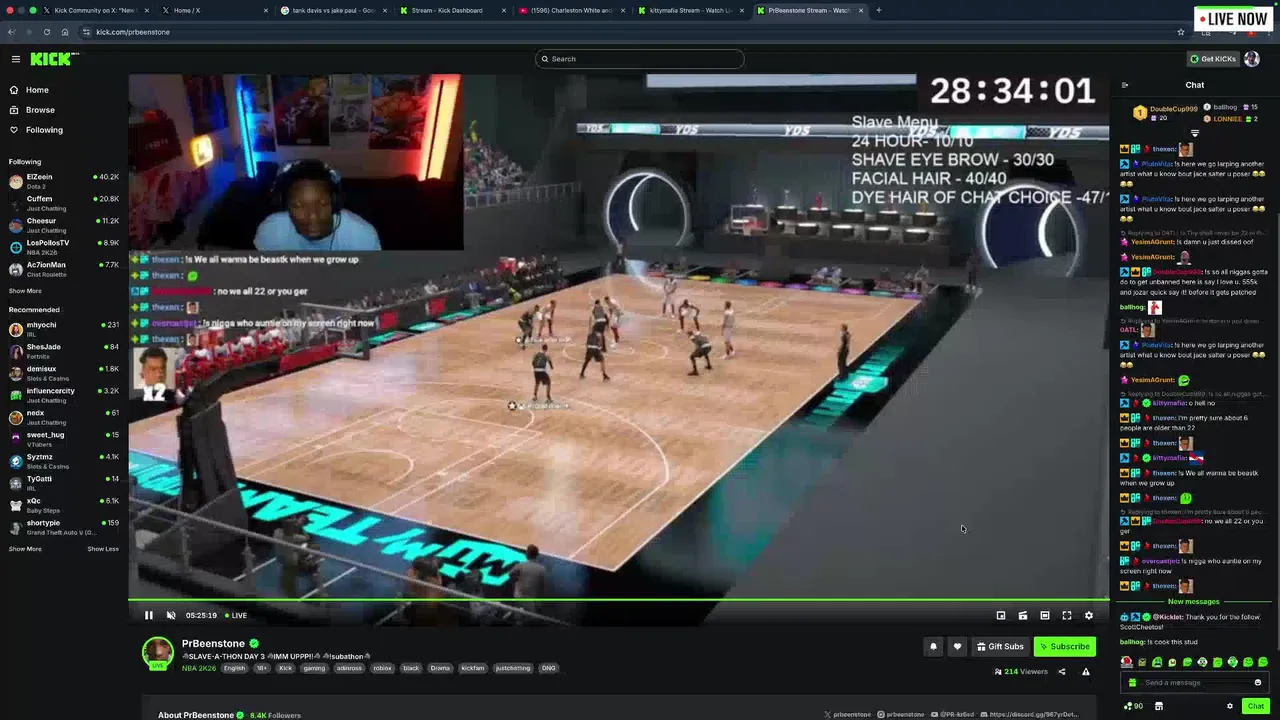Share the stream
Viewport: 1280px width, 720px height.
1062,672
